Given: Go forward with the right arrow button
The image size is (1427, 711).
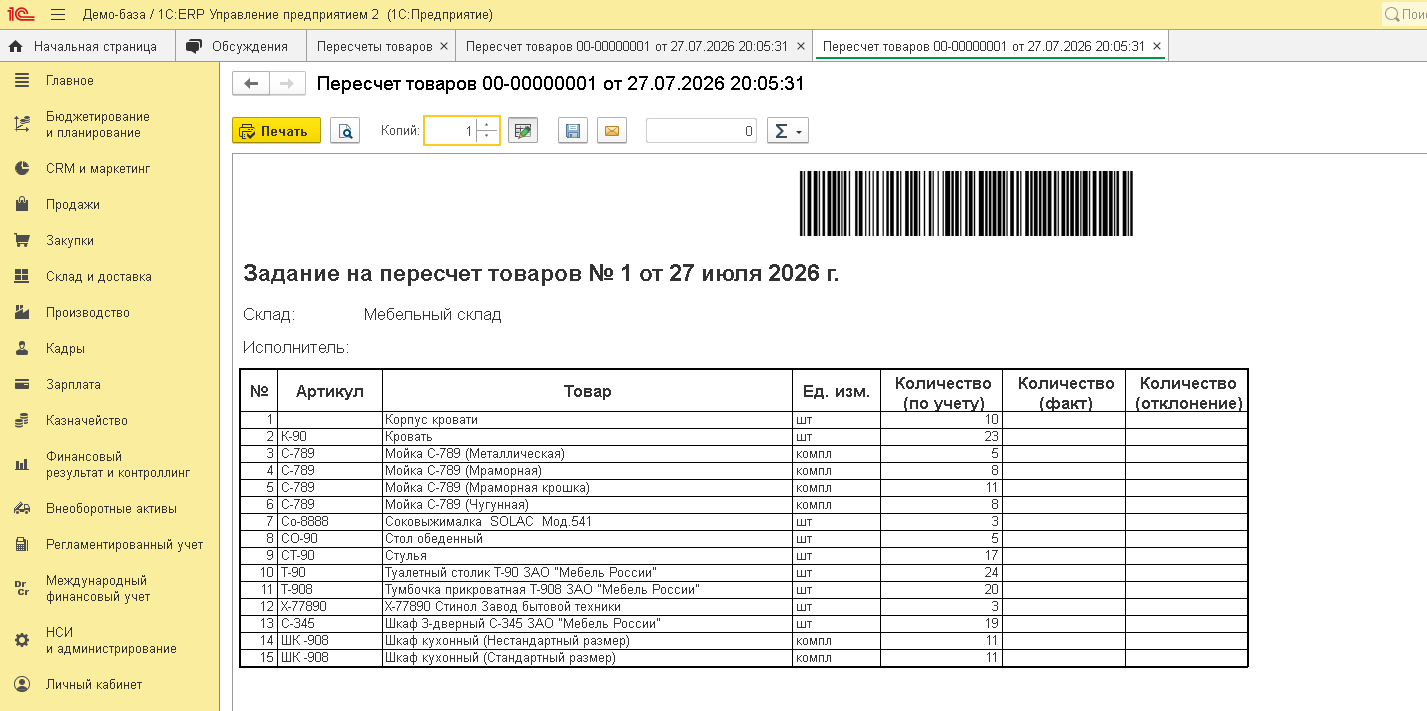Looking at the screenshot, I should point(287,84).
